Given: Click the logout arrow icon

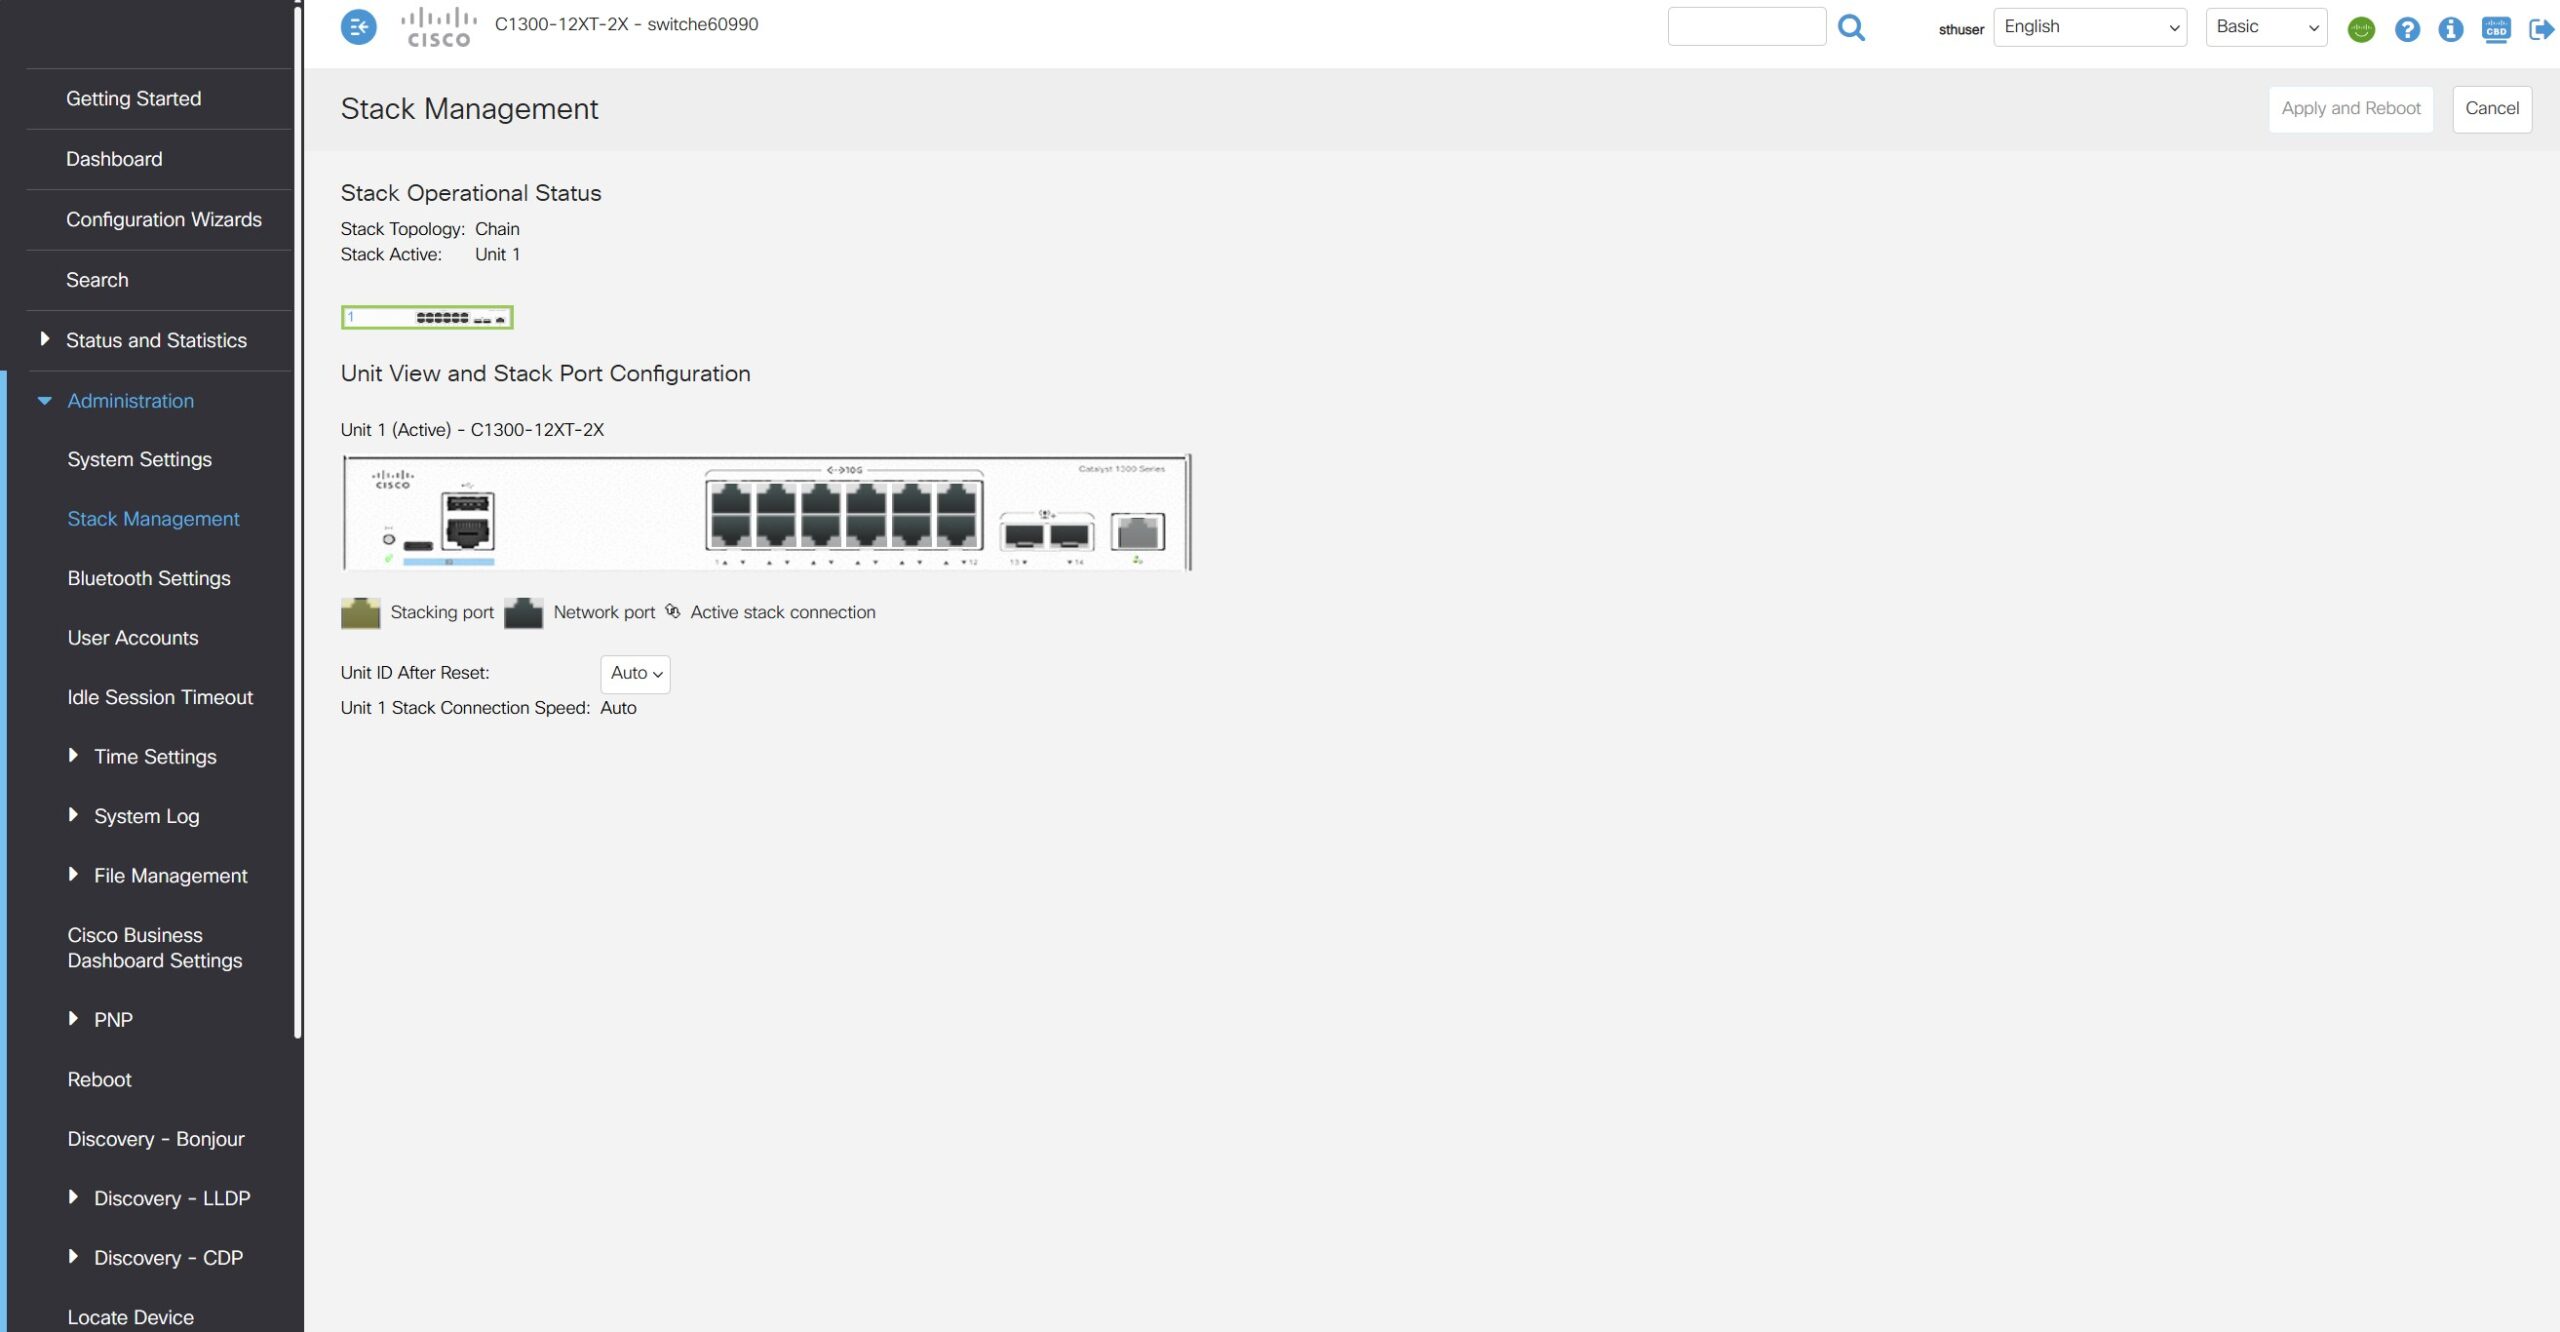Looking at the screenshot, I should click(2540, 29).
